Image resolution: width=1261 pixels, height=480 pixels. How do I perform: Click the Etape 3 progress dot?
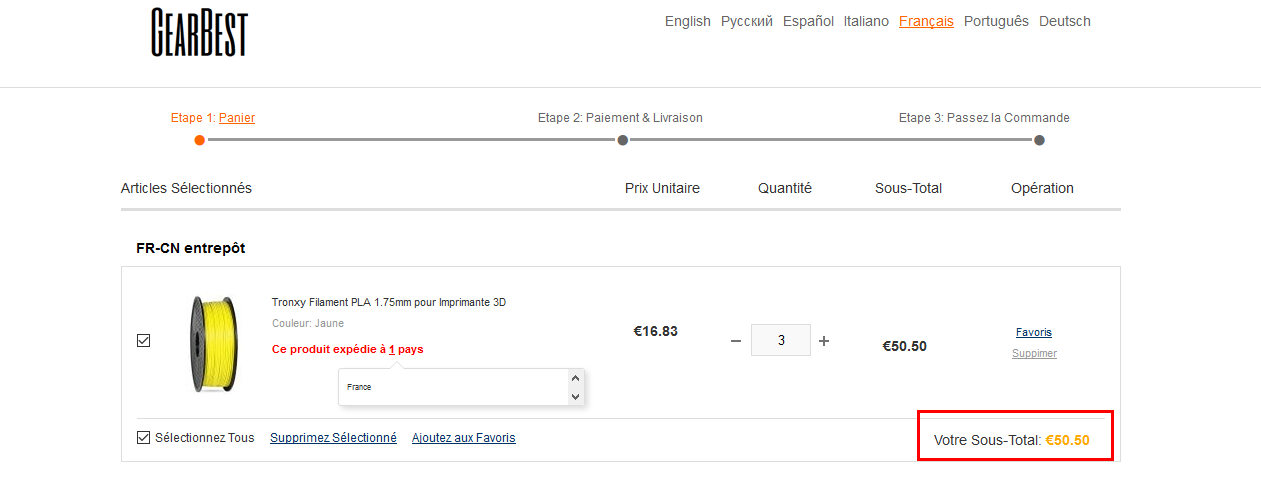point(1040,140)
